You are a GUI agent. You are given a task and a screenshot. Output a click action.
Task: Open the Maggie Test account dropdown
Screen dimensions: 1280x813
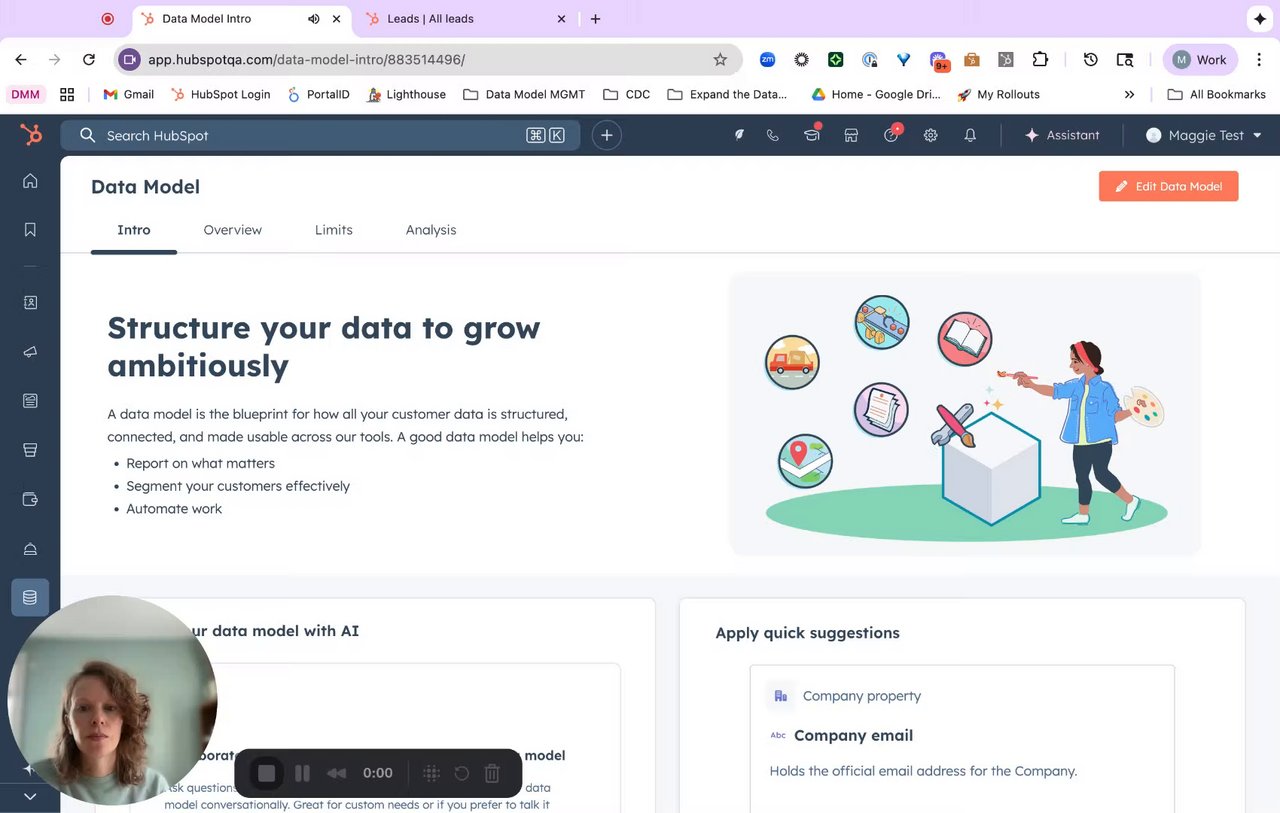coord(1203,135)
